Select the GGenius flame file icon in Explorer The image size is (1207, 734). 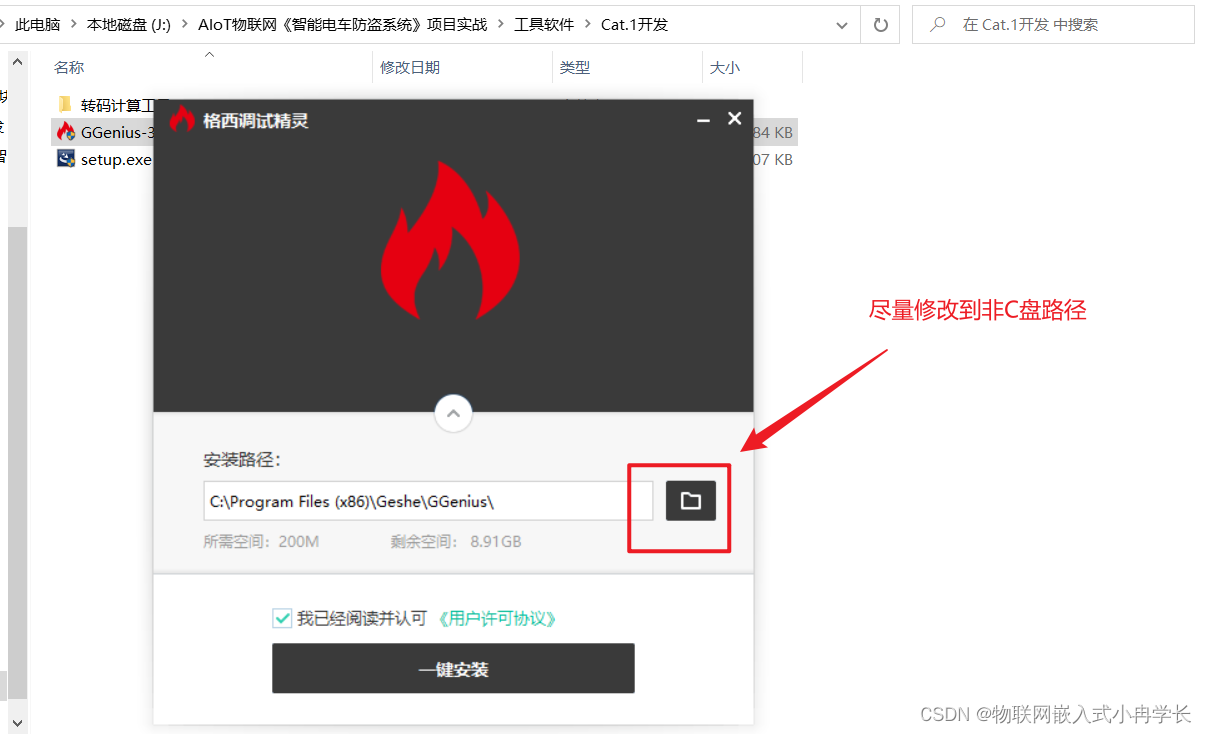coord(66,132)
